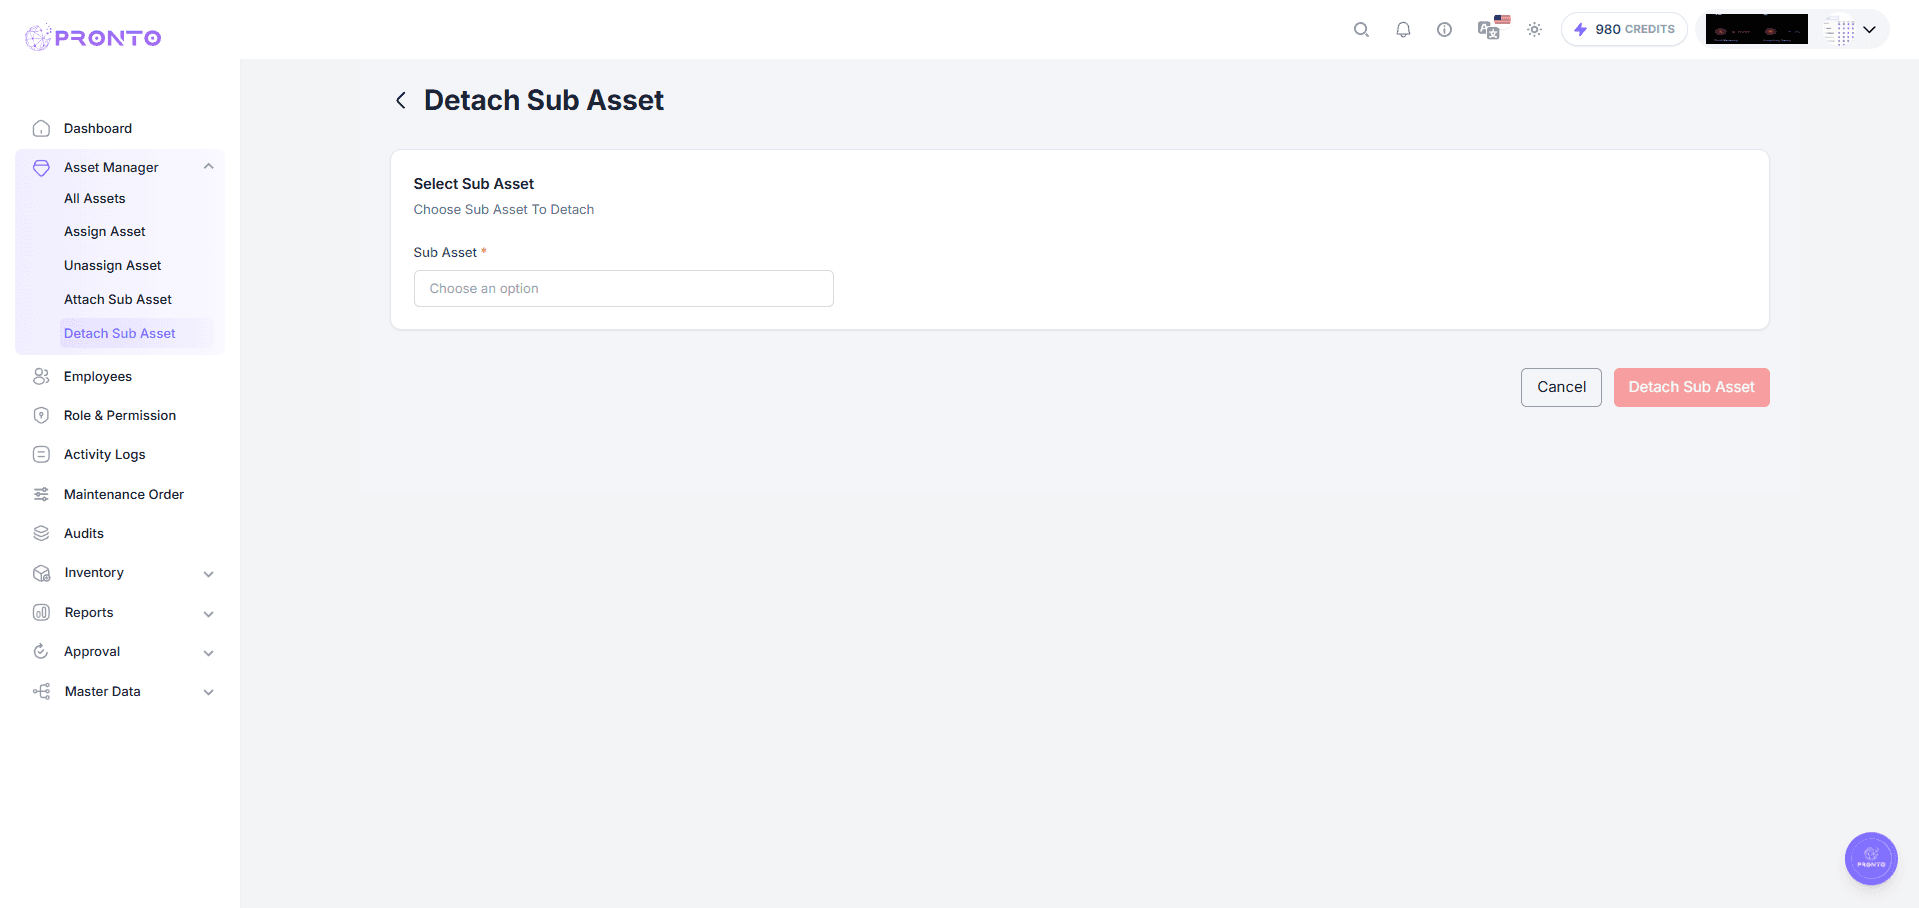
Task: Open the floating Pronto assistant bubble
Action: 1870,858
